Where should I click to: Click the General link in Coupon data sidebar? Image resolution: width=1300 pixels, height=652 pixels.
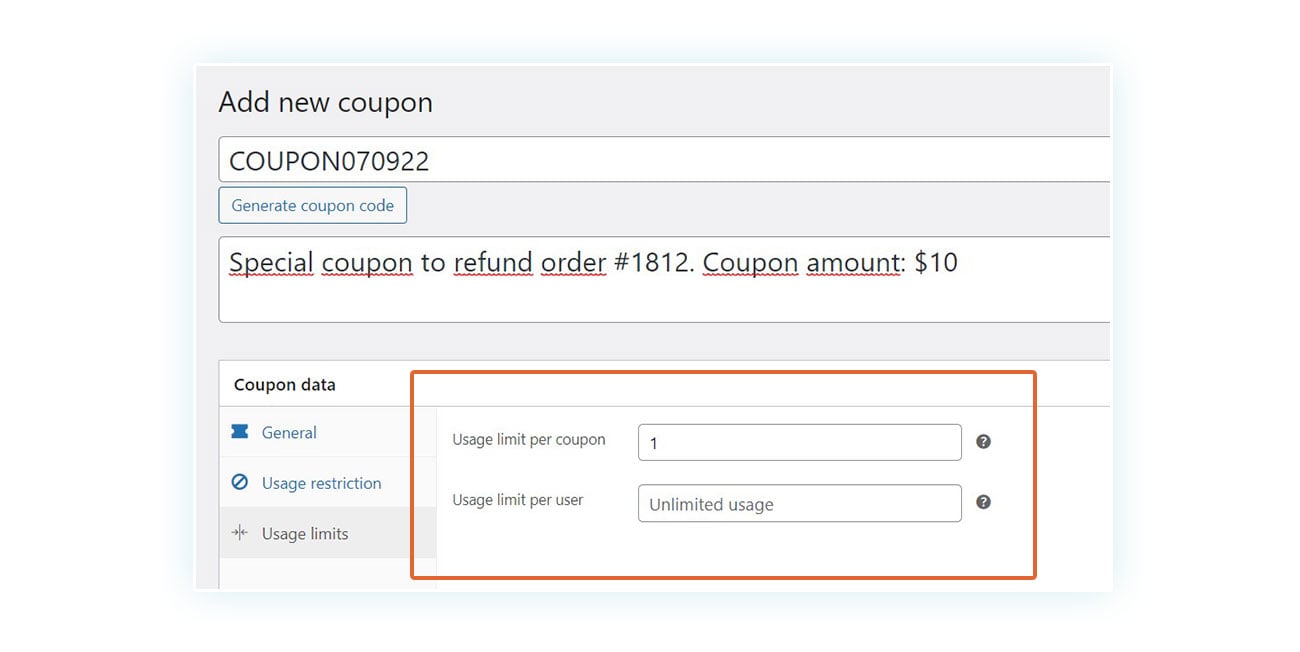(289, 432)
